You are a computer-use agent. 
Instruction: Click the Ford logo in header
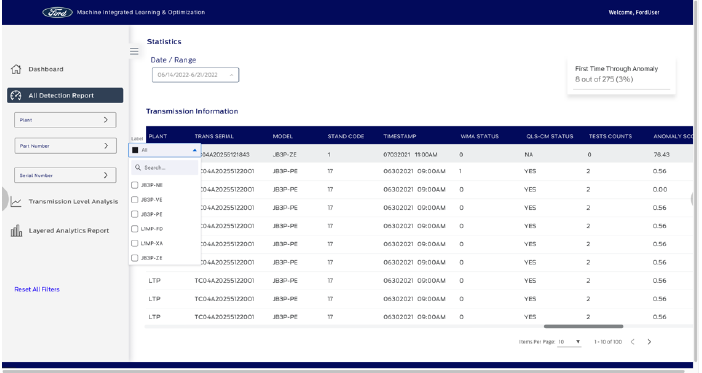(x=57, y=13)
